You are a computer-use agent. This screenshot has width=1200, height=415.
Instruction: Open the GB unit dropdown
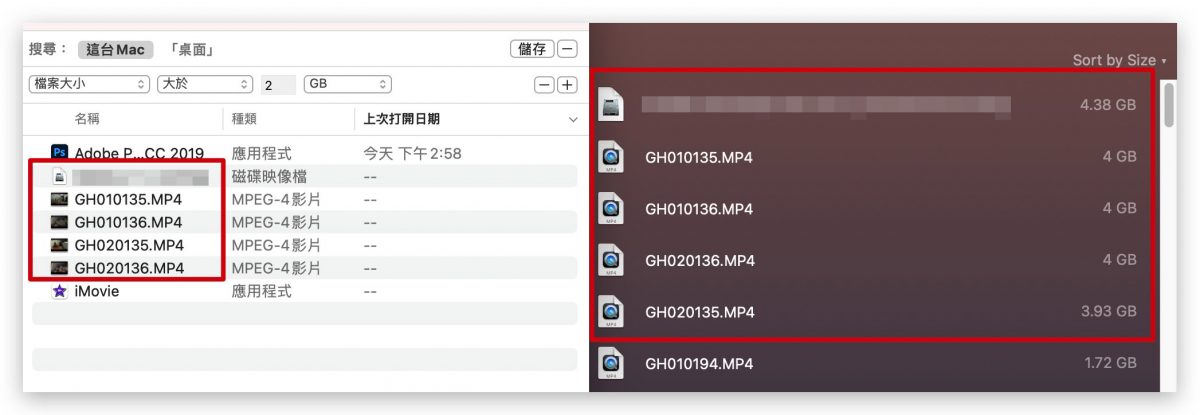(347, 84)
